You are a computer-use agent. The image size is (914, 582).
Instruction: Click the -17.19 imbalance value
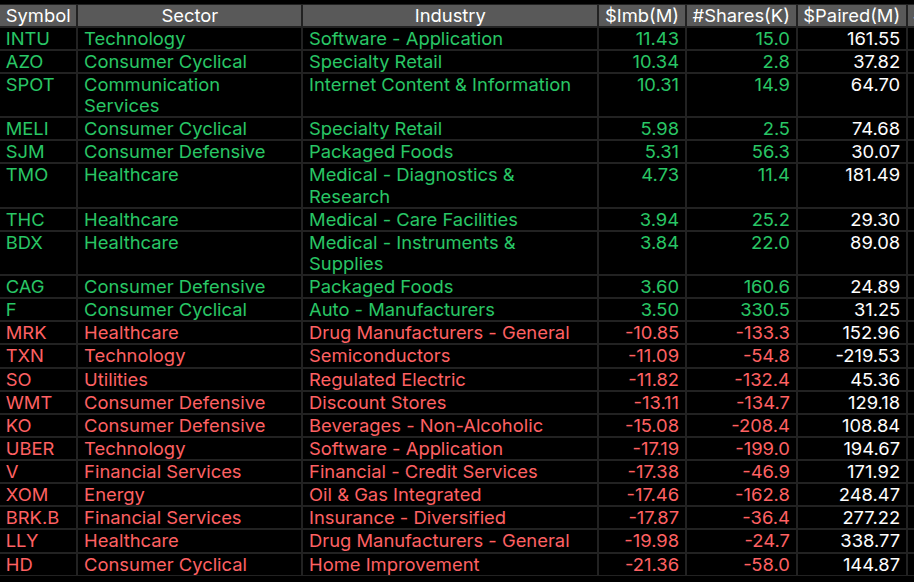click(656, 448)
